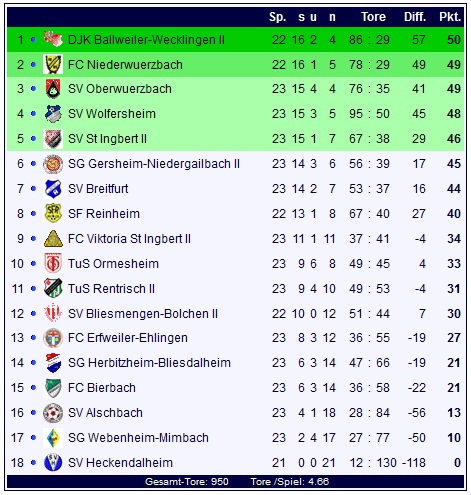Click the Pkt. column header

[x=450, y=17]
